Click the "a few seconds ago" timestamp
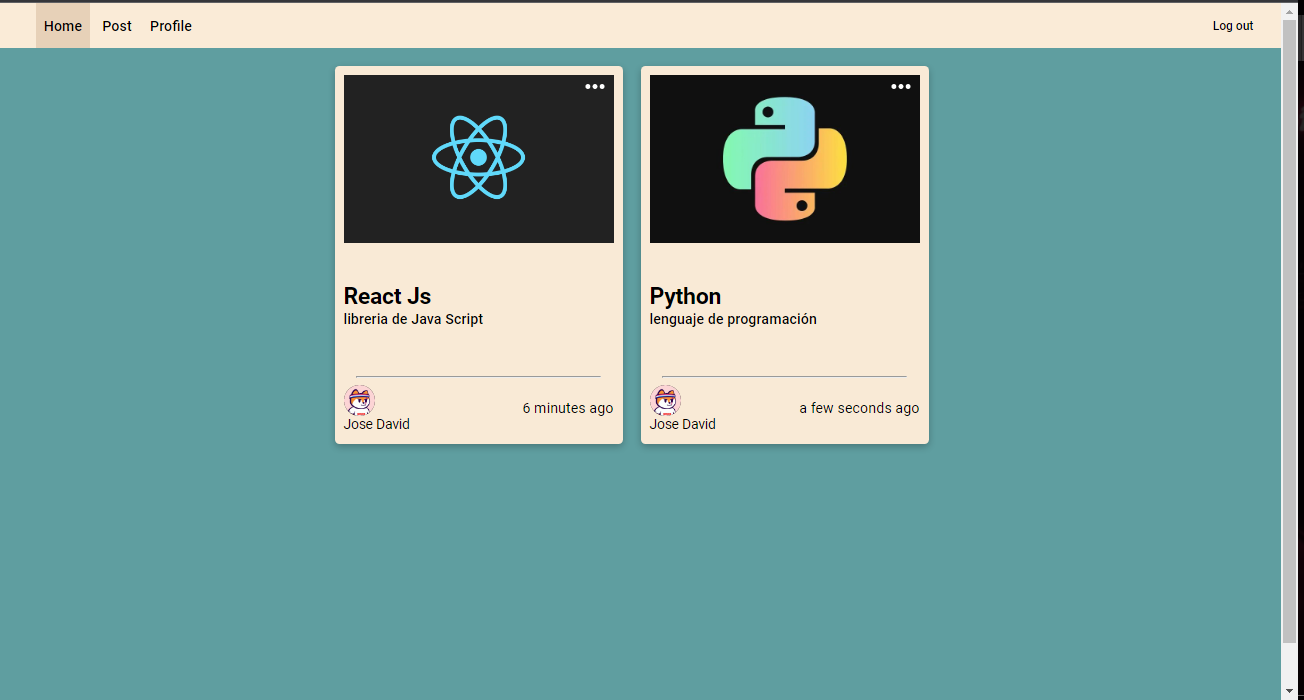Screen dimensions: 1304x700 click(859, 408)
